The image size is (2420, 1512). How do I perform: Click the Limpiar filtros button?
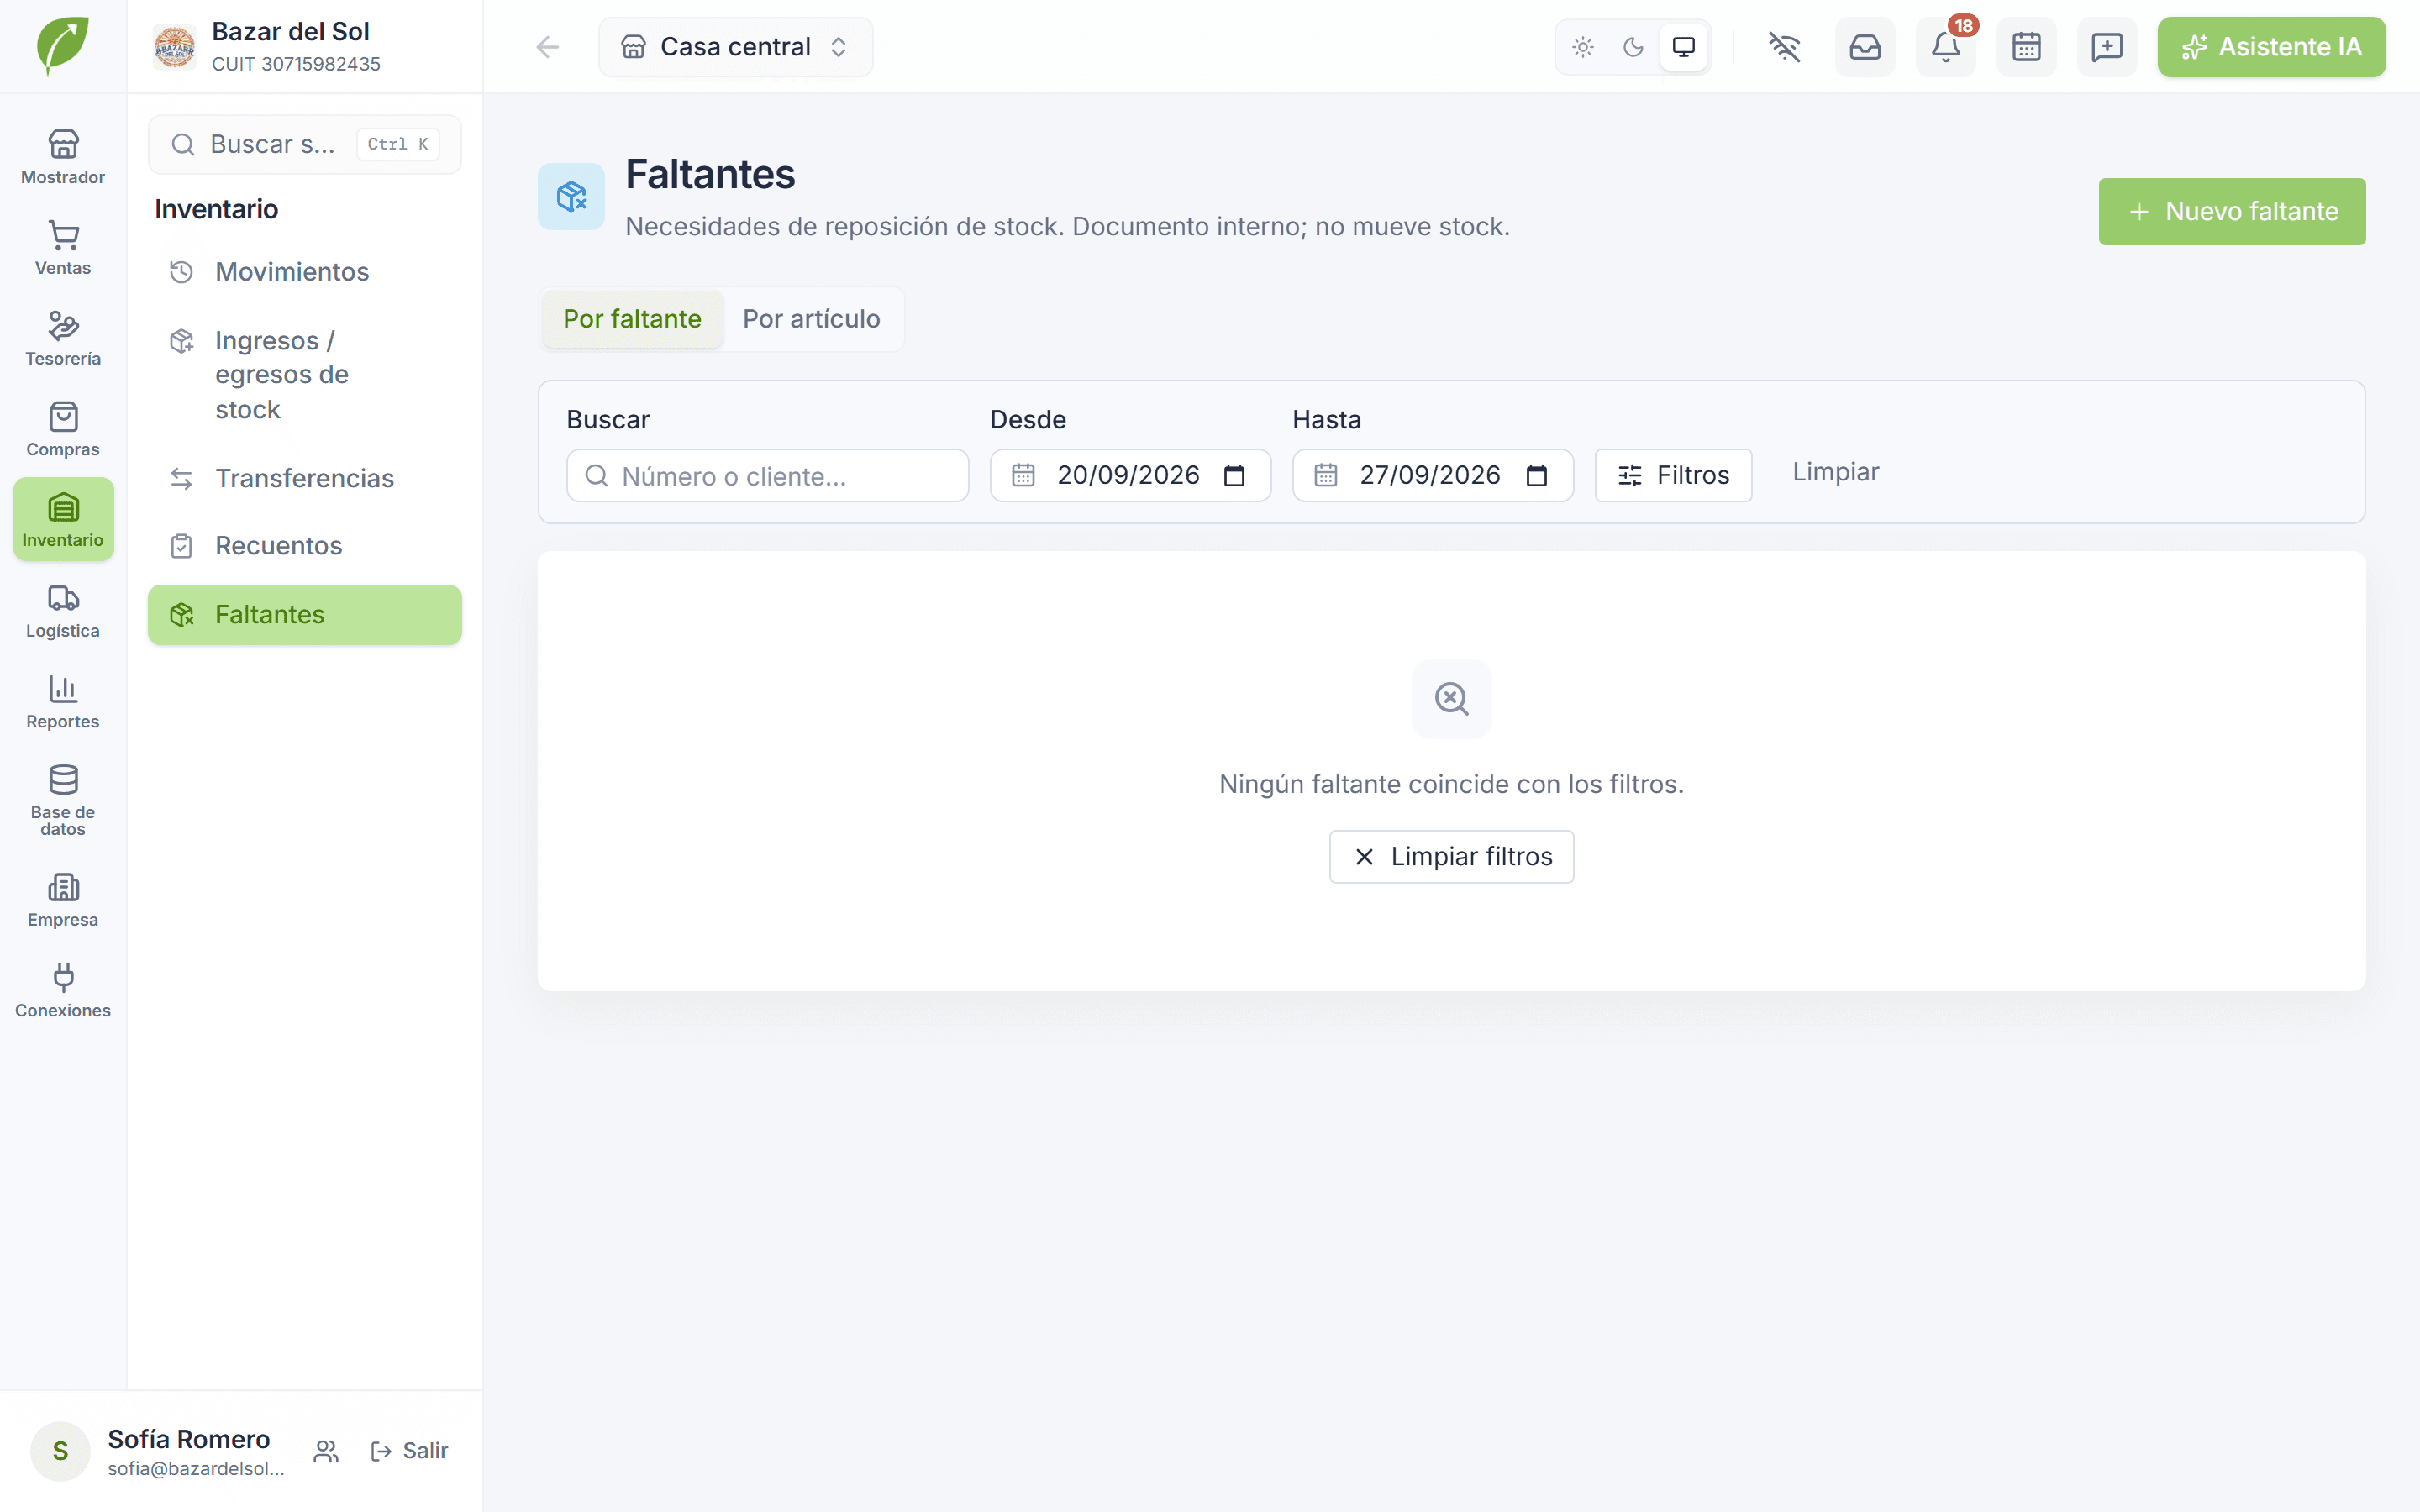(x=1451, y=857)
